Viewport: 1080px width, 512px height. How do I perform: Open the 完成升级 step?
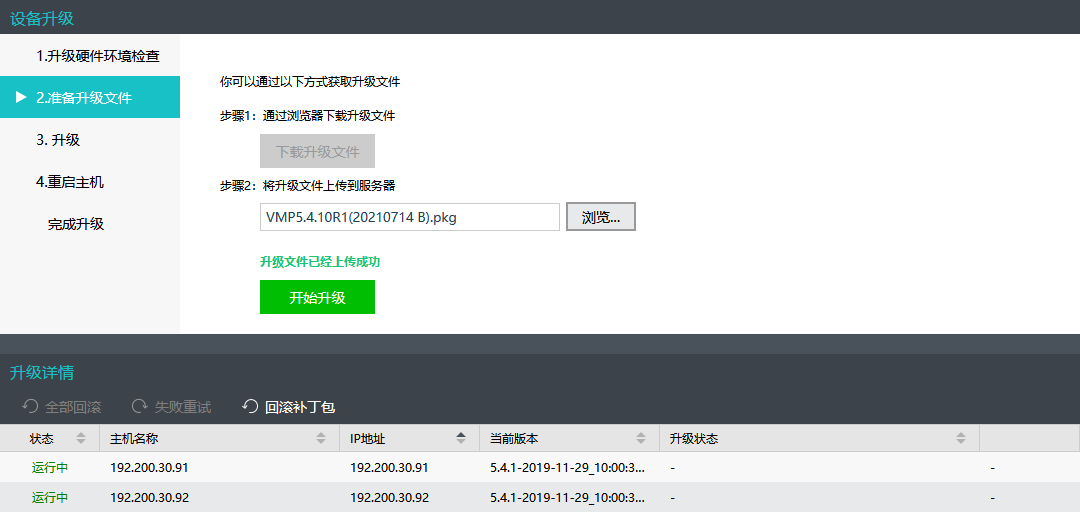pyautogui.click(x=76, y=224)
